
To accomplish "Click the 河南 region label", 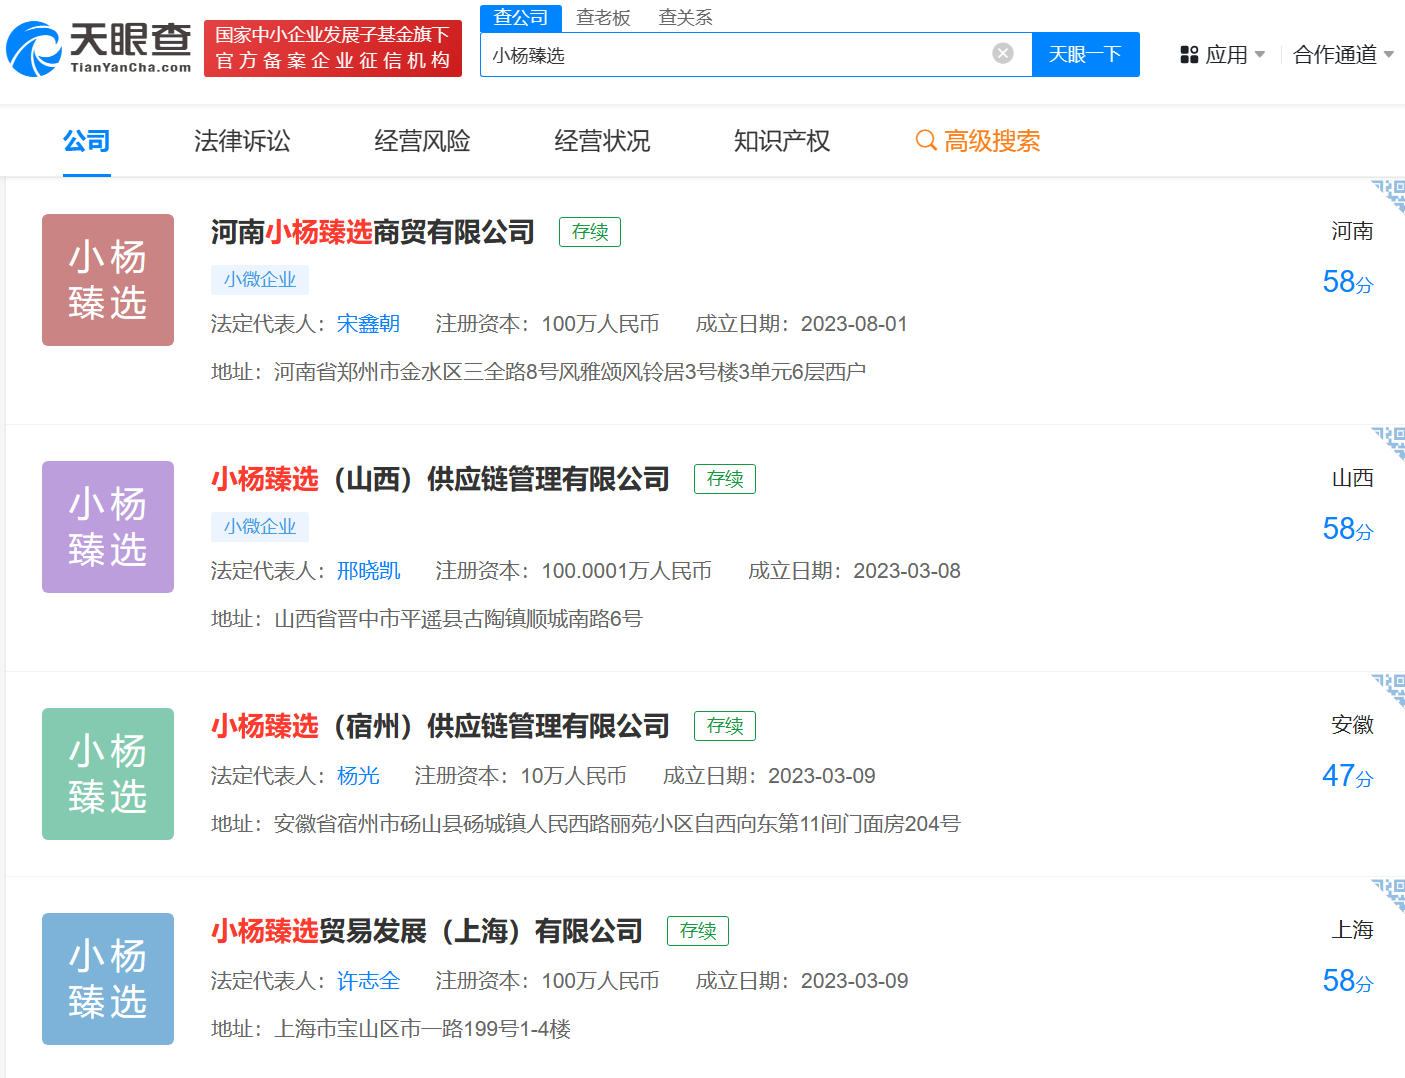I will coord(1352,231).
